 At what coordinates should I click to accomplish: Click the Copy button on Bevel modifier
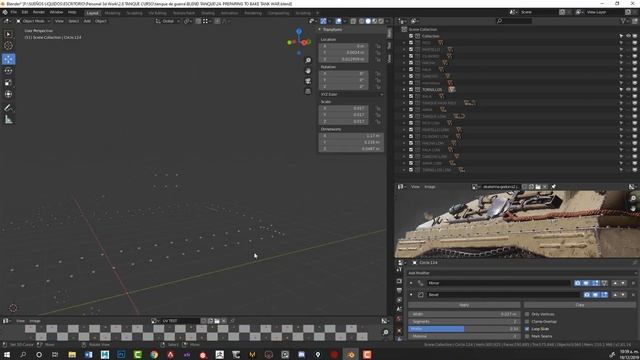pyautogui.click(x=580, y=305)
